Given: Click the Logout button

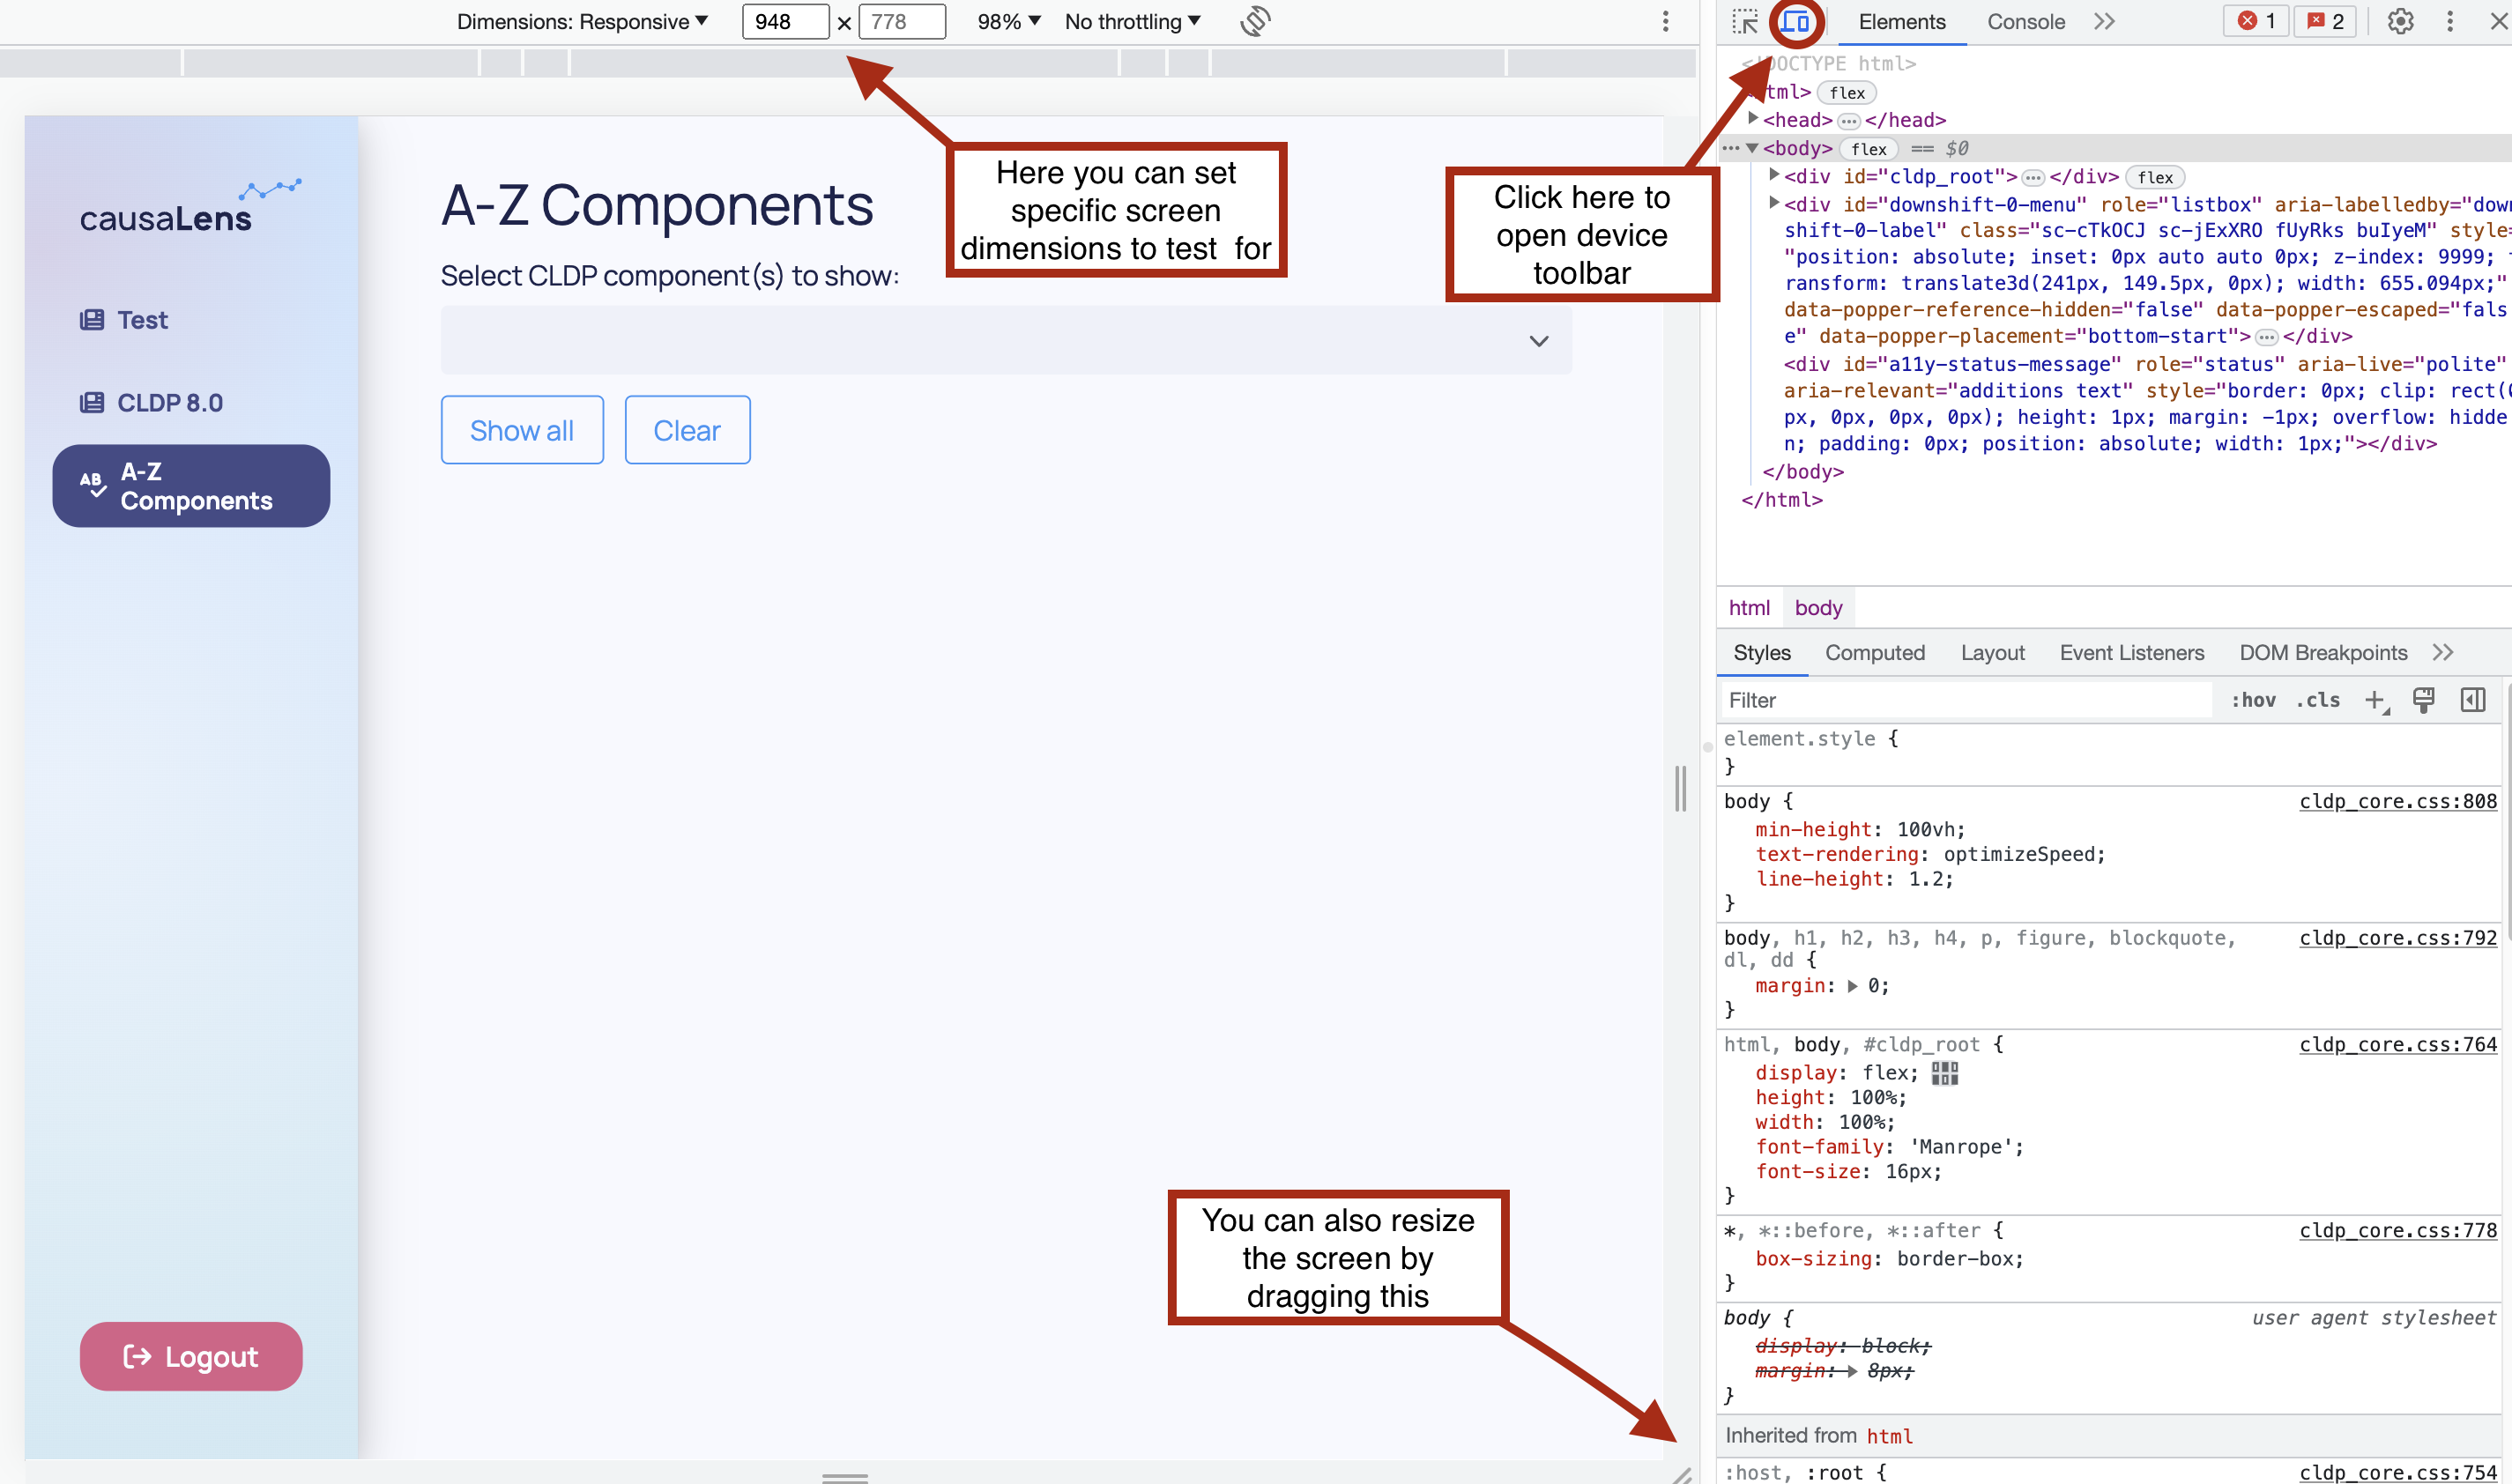Looking at the screenshot, I should [191, 1356].
